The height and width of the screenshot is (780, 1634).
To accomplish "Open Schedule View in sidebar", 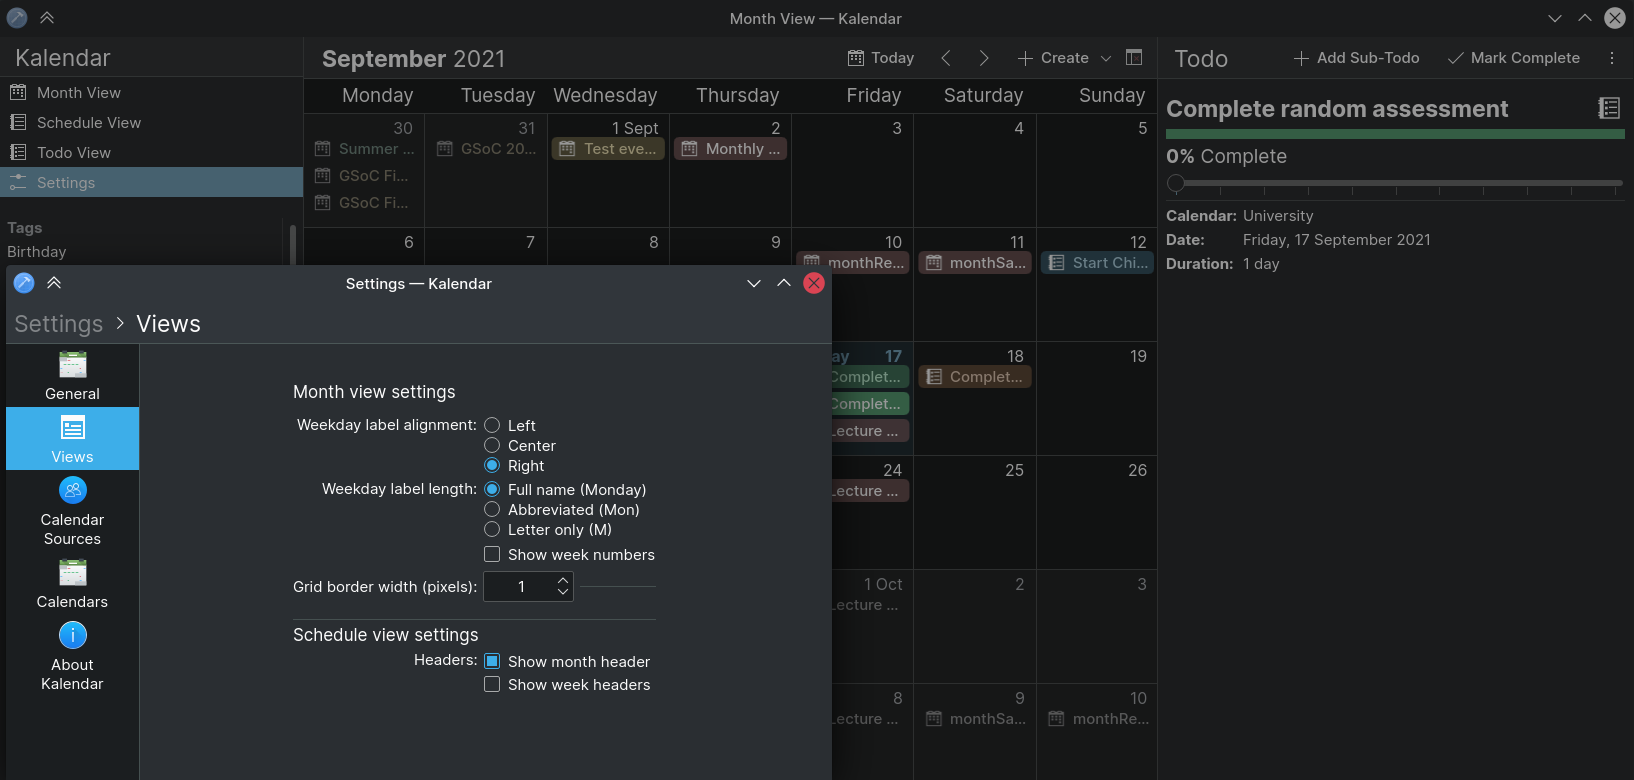I will pyautogui.click(x=151, y=122).
